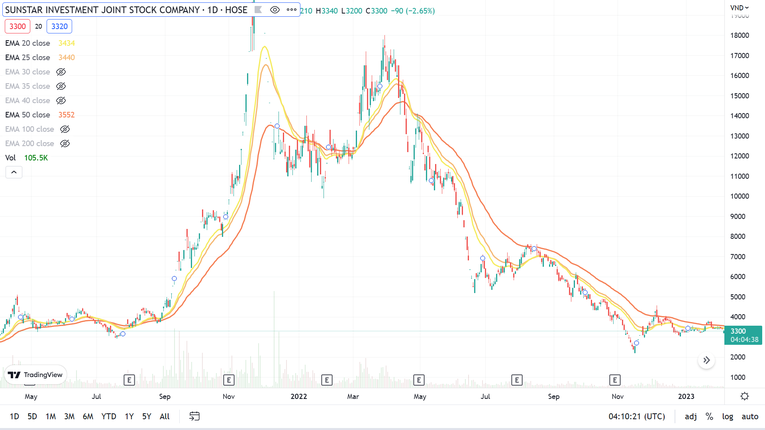Viewport: 765px width, 430px height.
Task: Click the 18000 price axis label
Action: point(740,36)
